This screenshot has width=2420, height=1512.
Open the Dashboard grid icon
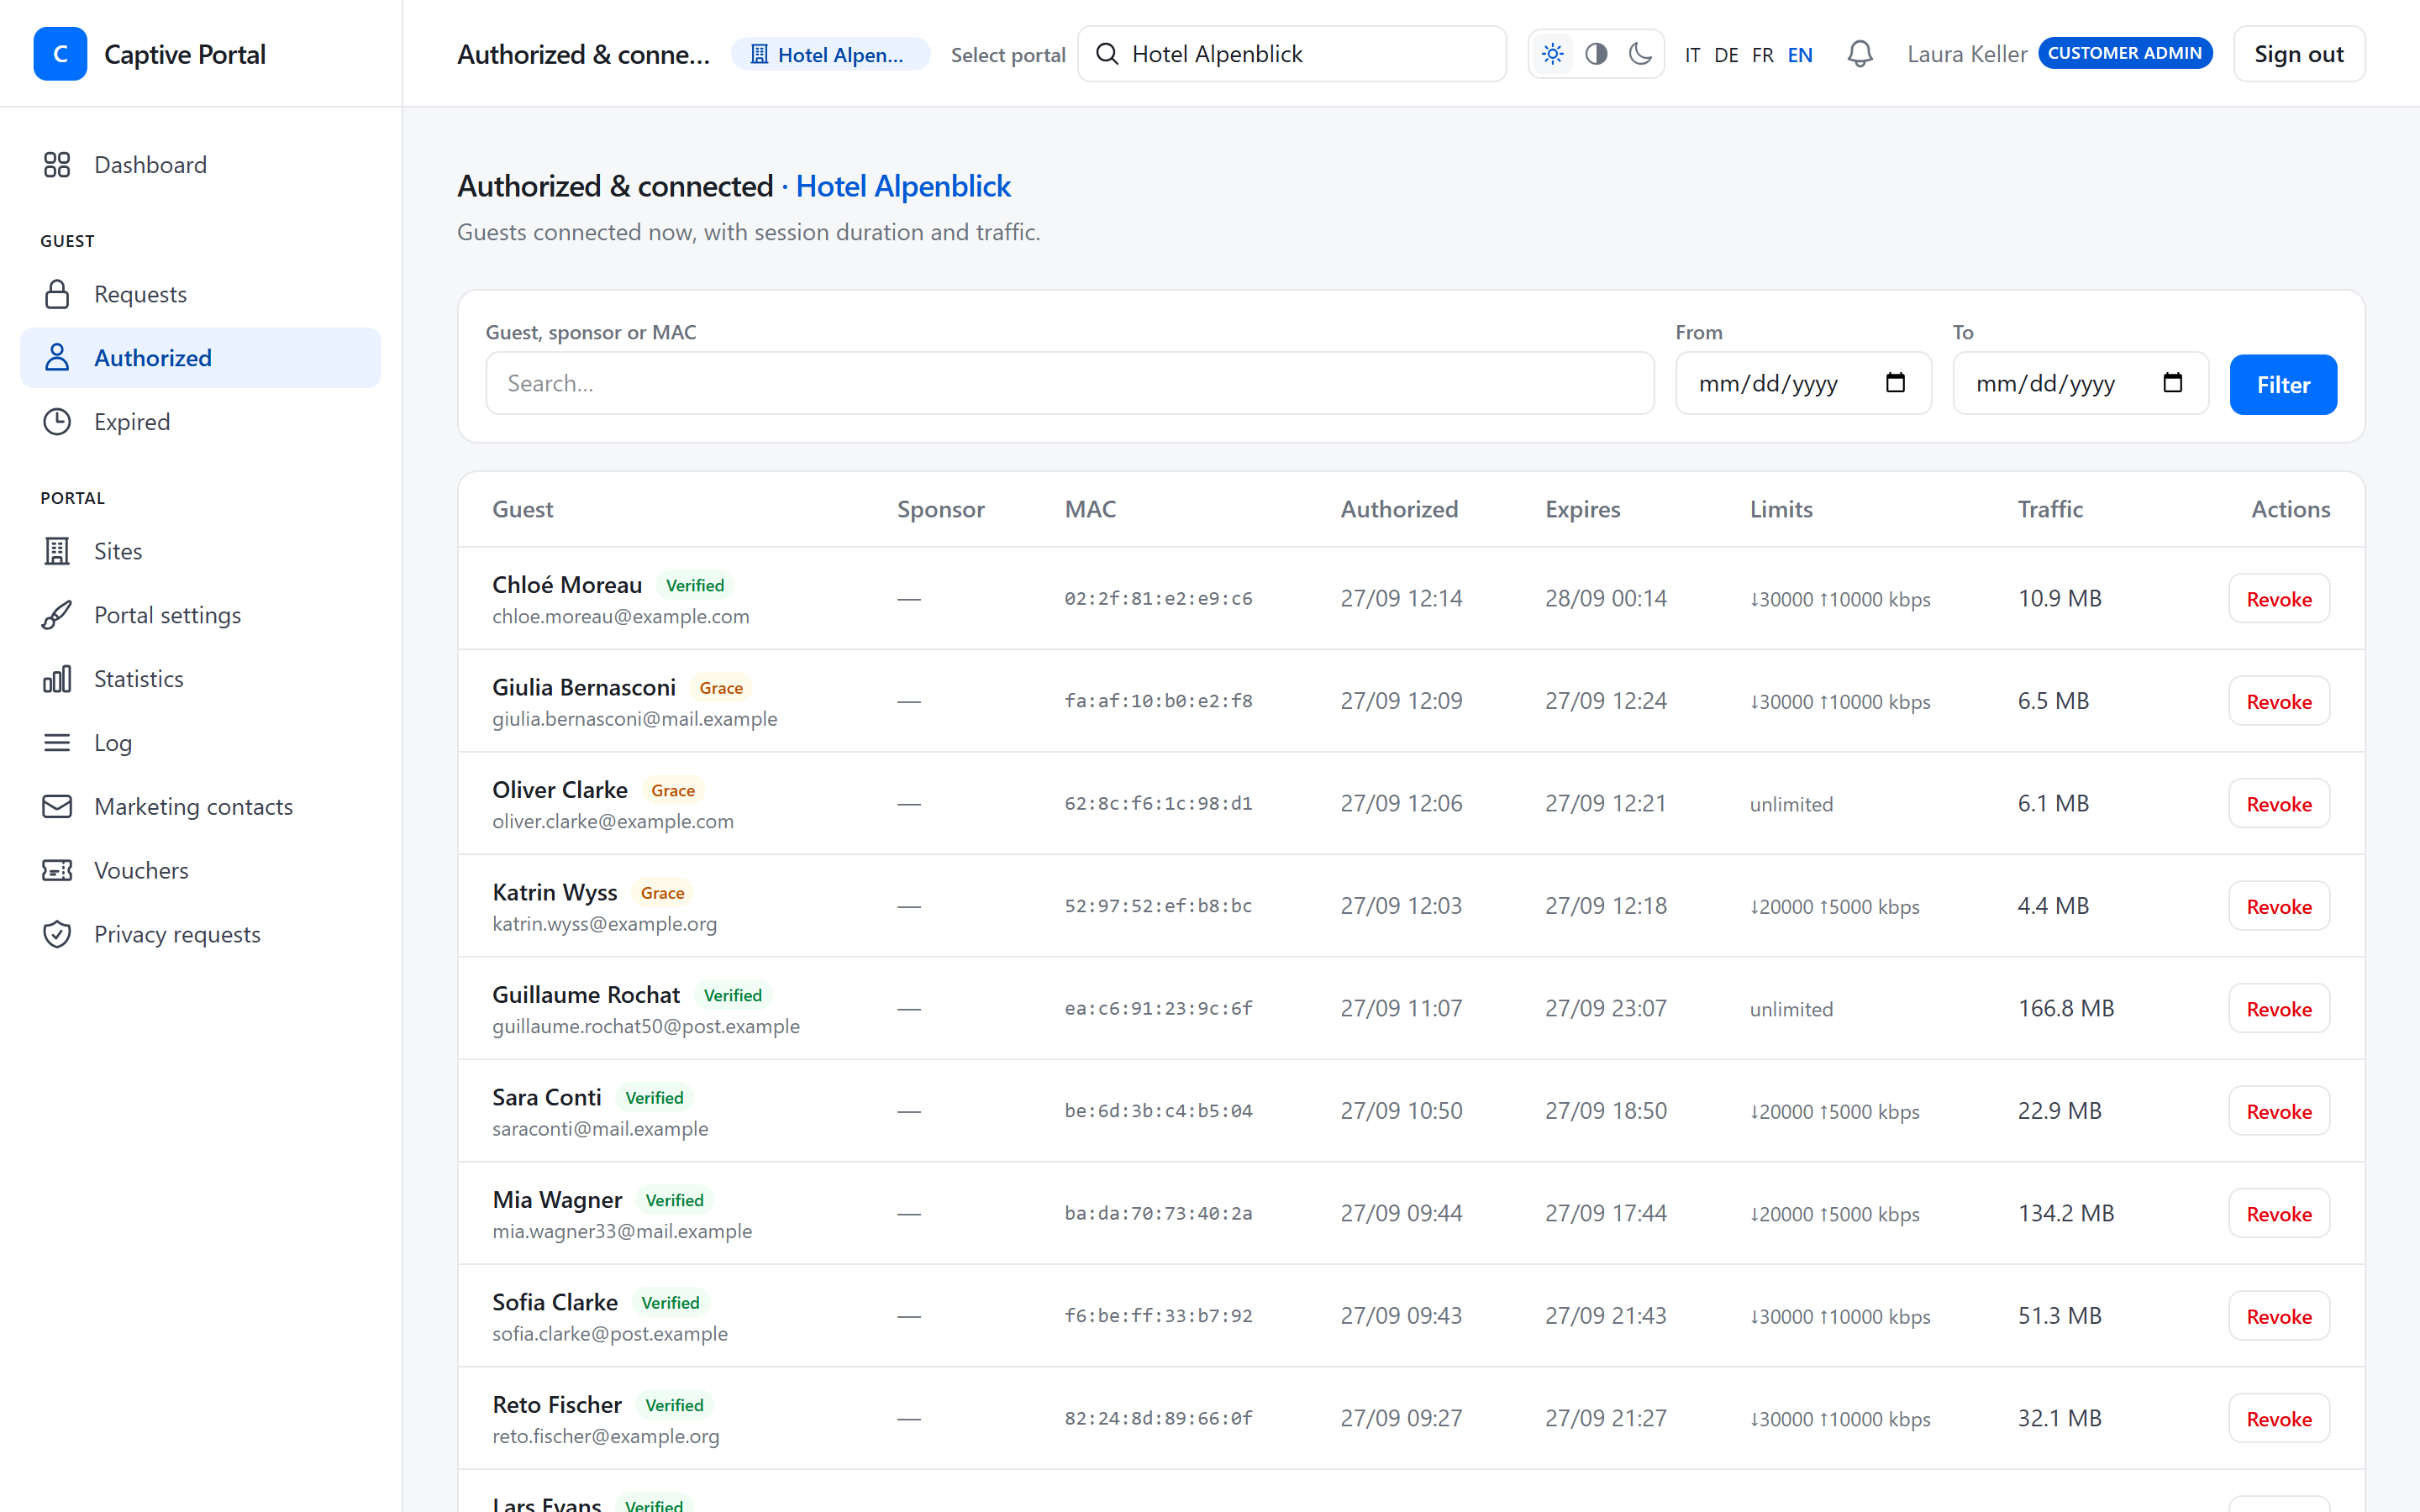click(x=57, y=165)
